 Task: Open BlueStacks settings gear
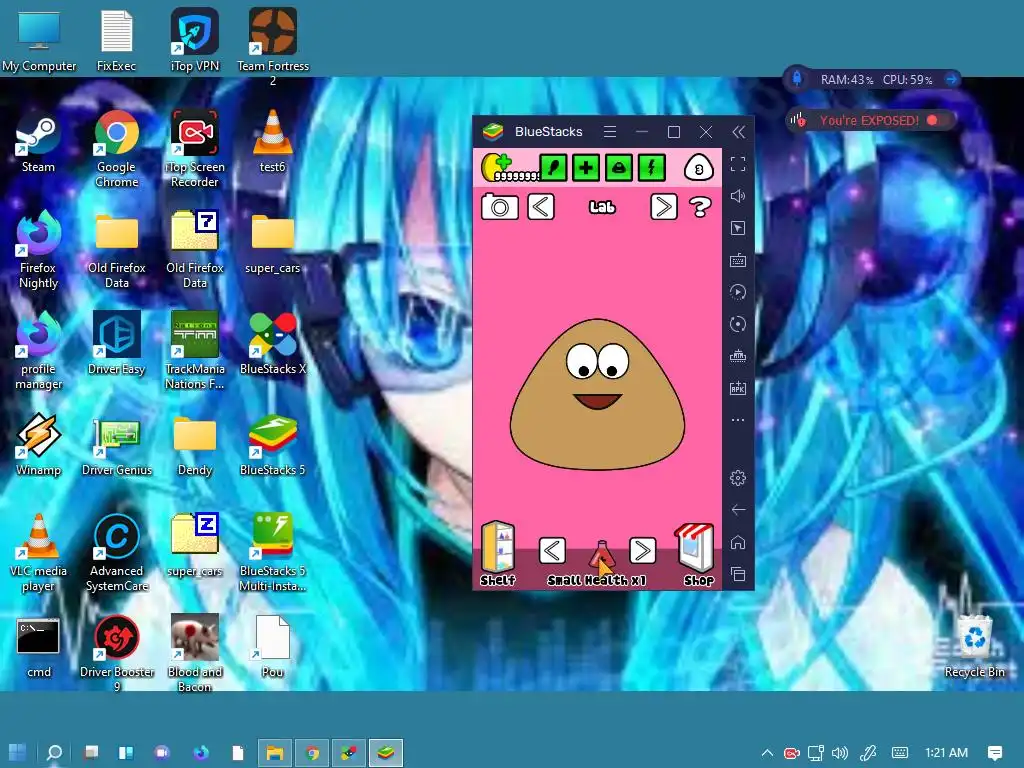point(738,478)
